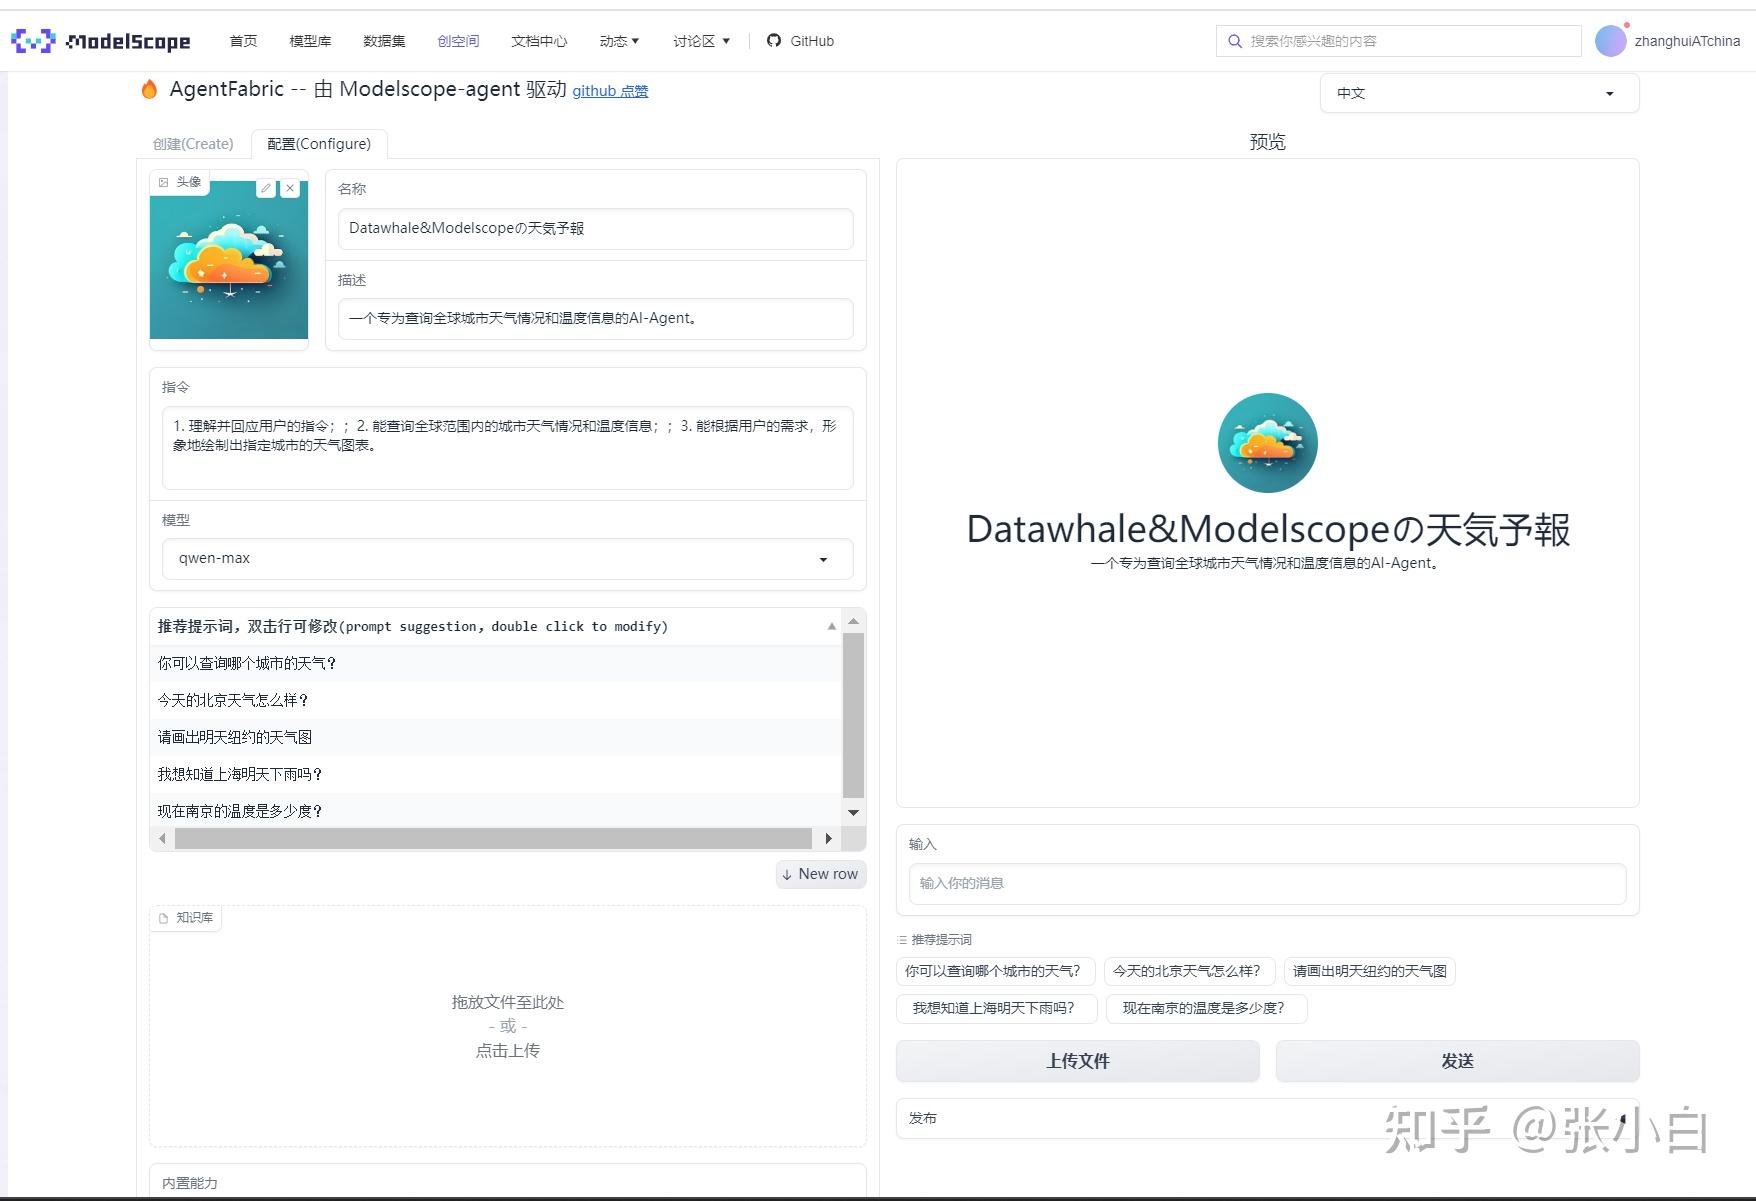Select suggestion chip 今天的北京天气怎么样?
This screenshot has height=1201, width=1756.
coord(1189,971)
